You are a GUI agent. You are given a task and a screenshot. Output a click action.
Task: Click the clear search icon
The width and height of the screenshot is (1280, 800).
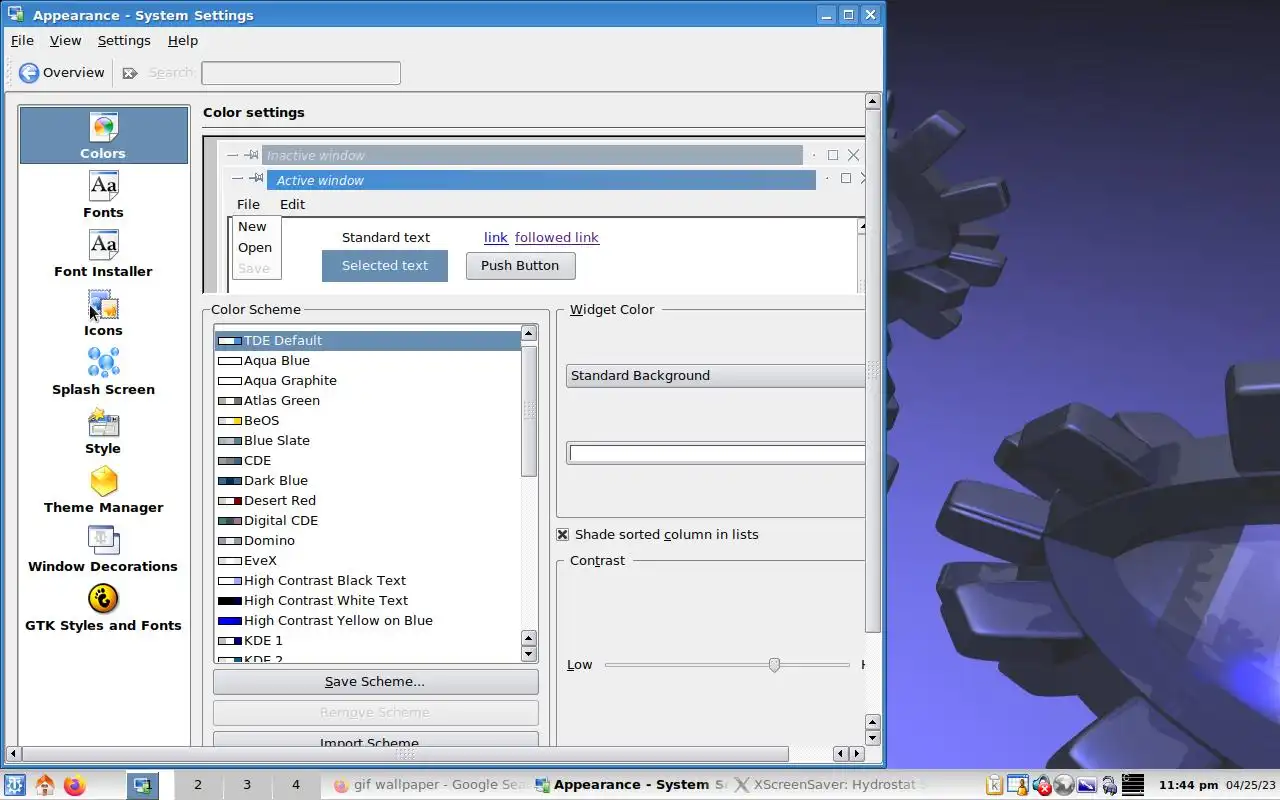(x=130, y=72)
